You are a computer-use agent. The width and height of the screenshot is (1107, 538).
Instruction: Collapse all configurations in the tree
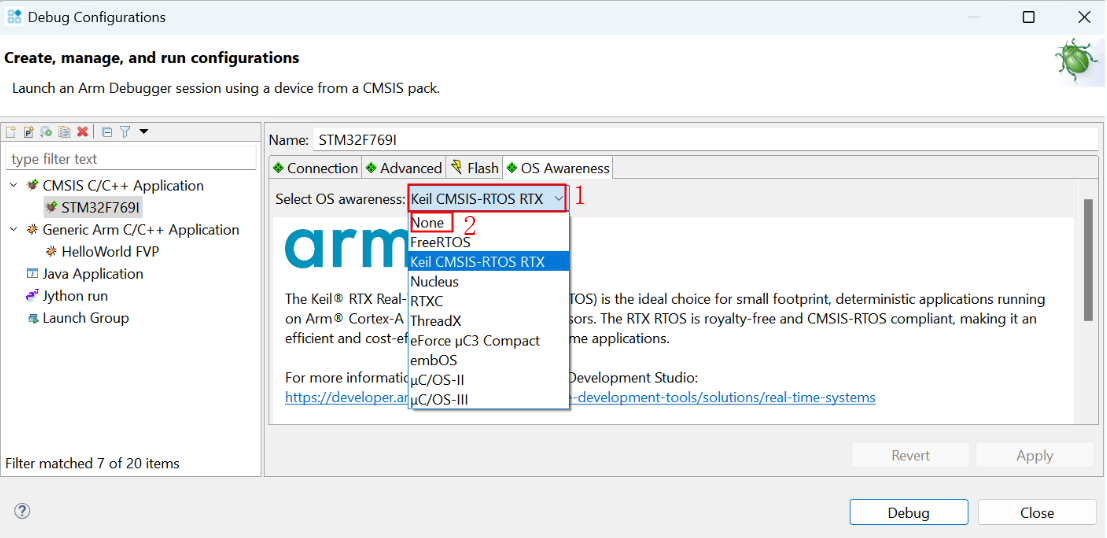click(x=107, y=132)
